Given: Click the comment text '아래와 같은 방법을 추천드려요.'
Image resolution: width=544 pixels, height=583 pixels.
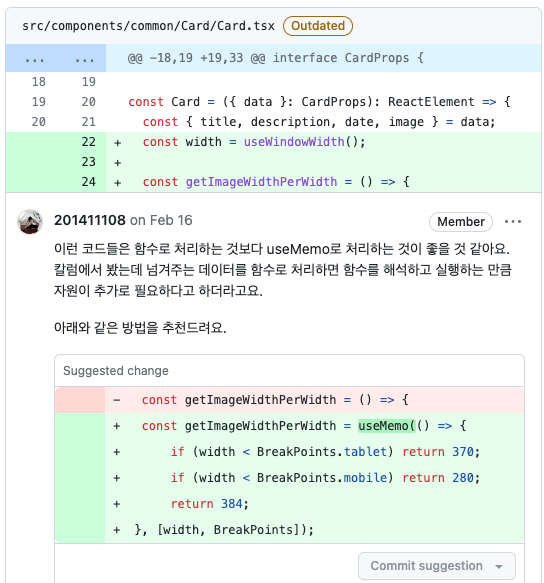Looking at the screenshot, I should tap(140, 328).
